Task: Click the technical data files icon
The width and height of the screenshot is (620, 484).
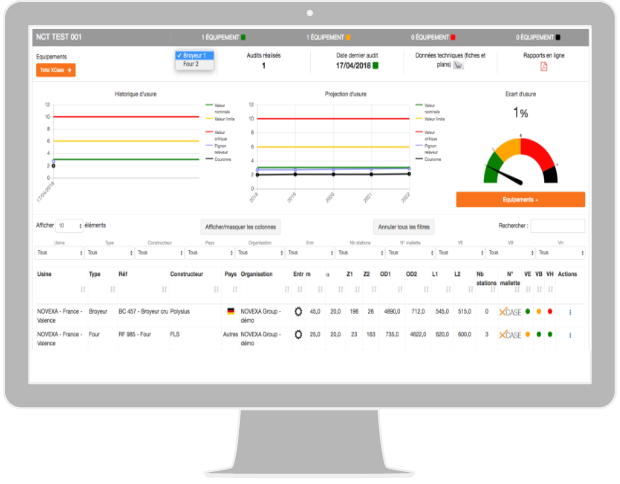Action: [459, 65]
